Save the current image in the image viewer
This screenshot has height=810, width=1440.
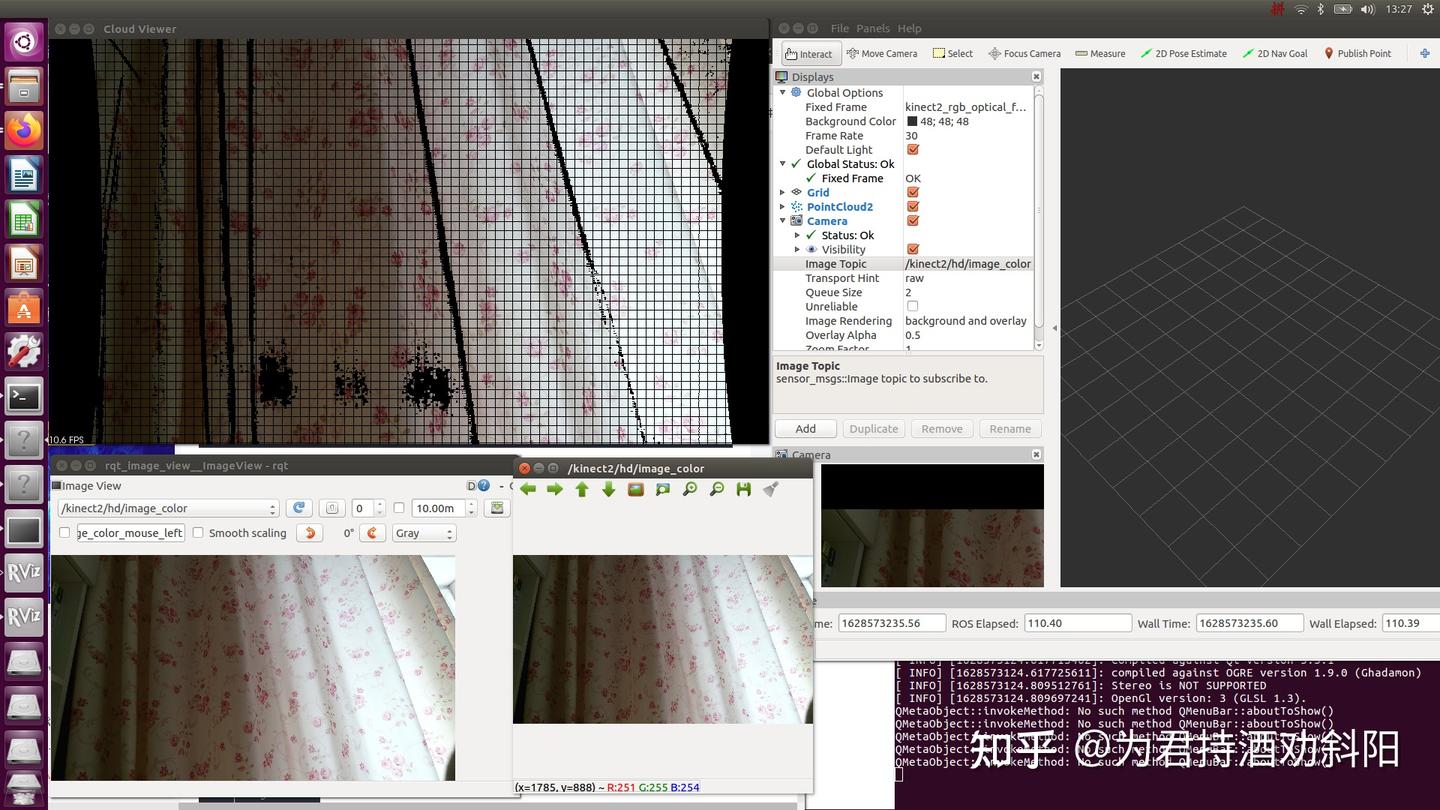(742, 489)
